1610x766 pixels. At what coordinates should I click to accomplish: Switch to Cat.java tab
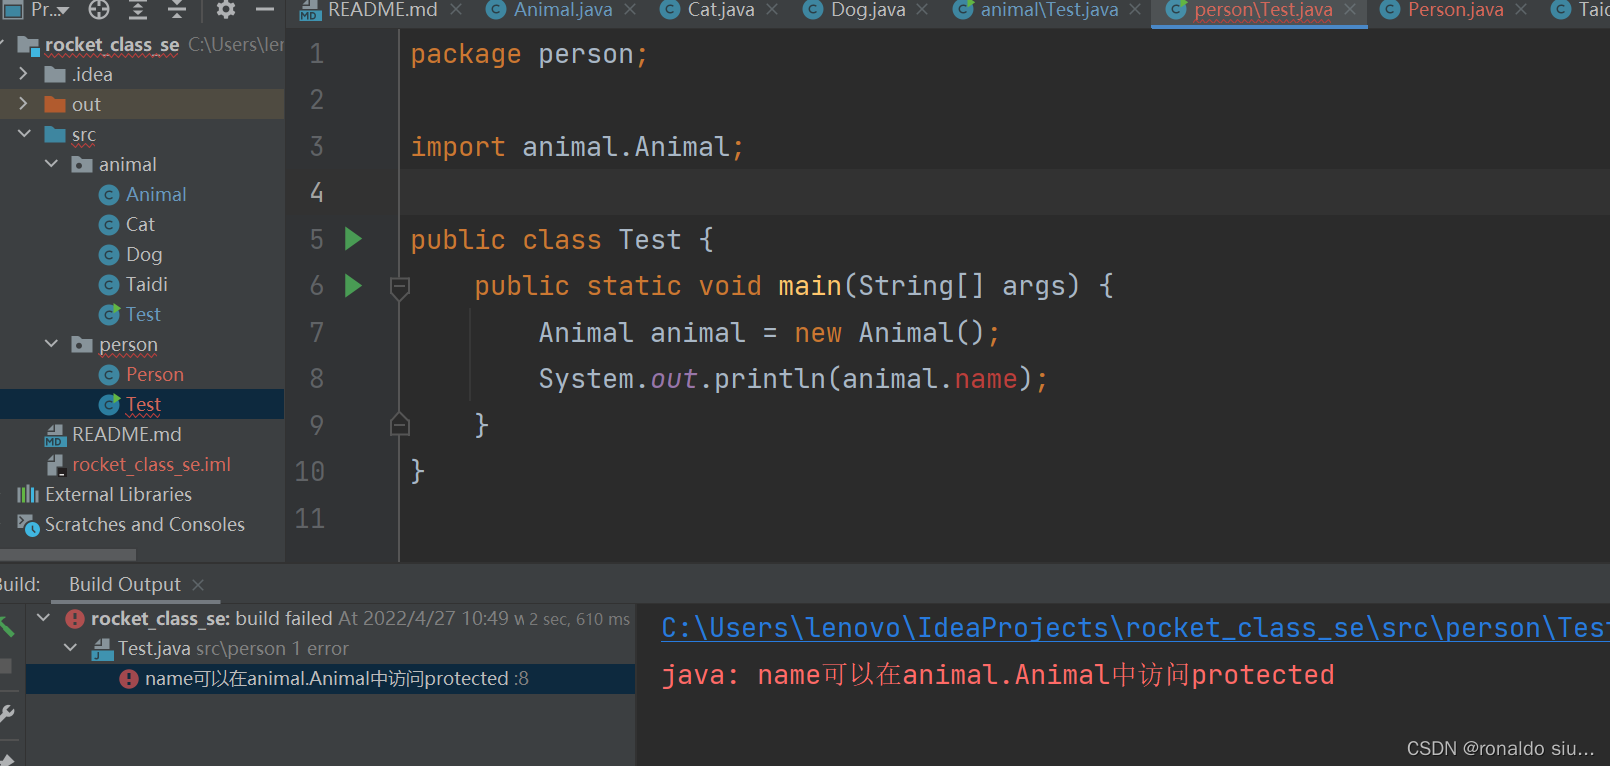point(721,10)
